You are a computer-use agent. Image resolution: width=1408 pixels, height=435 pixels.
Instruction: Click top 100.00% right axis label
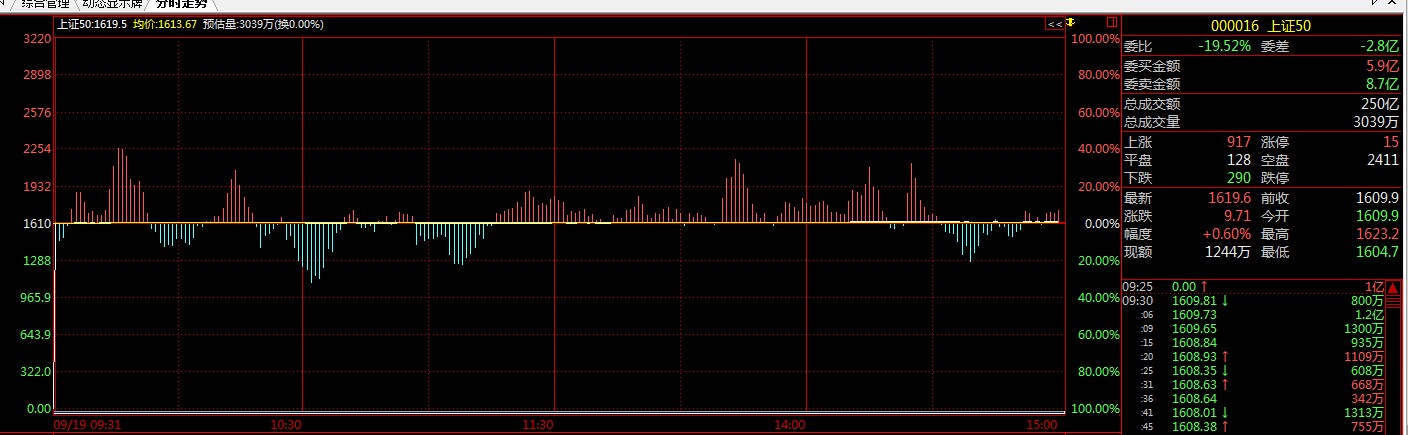point(1095,39)
